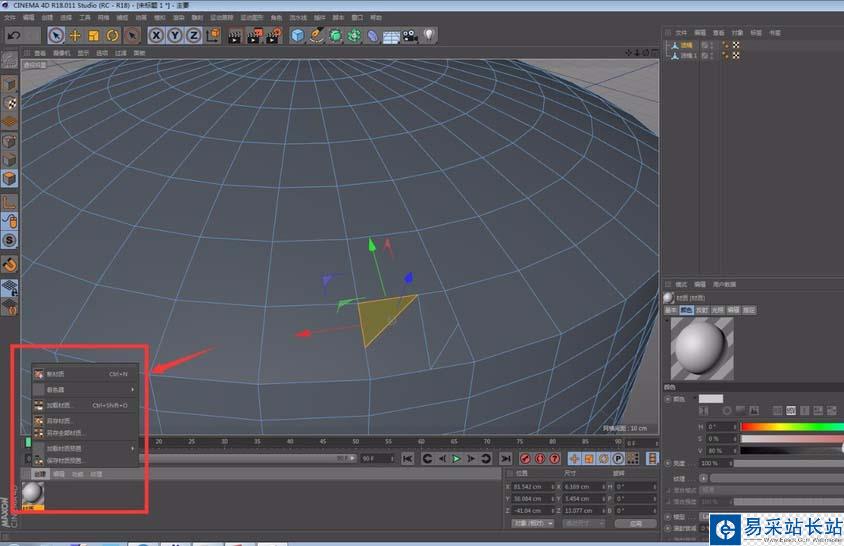
Task: Expand the shader submenu arrow in context menu
Action: [133, 389]
